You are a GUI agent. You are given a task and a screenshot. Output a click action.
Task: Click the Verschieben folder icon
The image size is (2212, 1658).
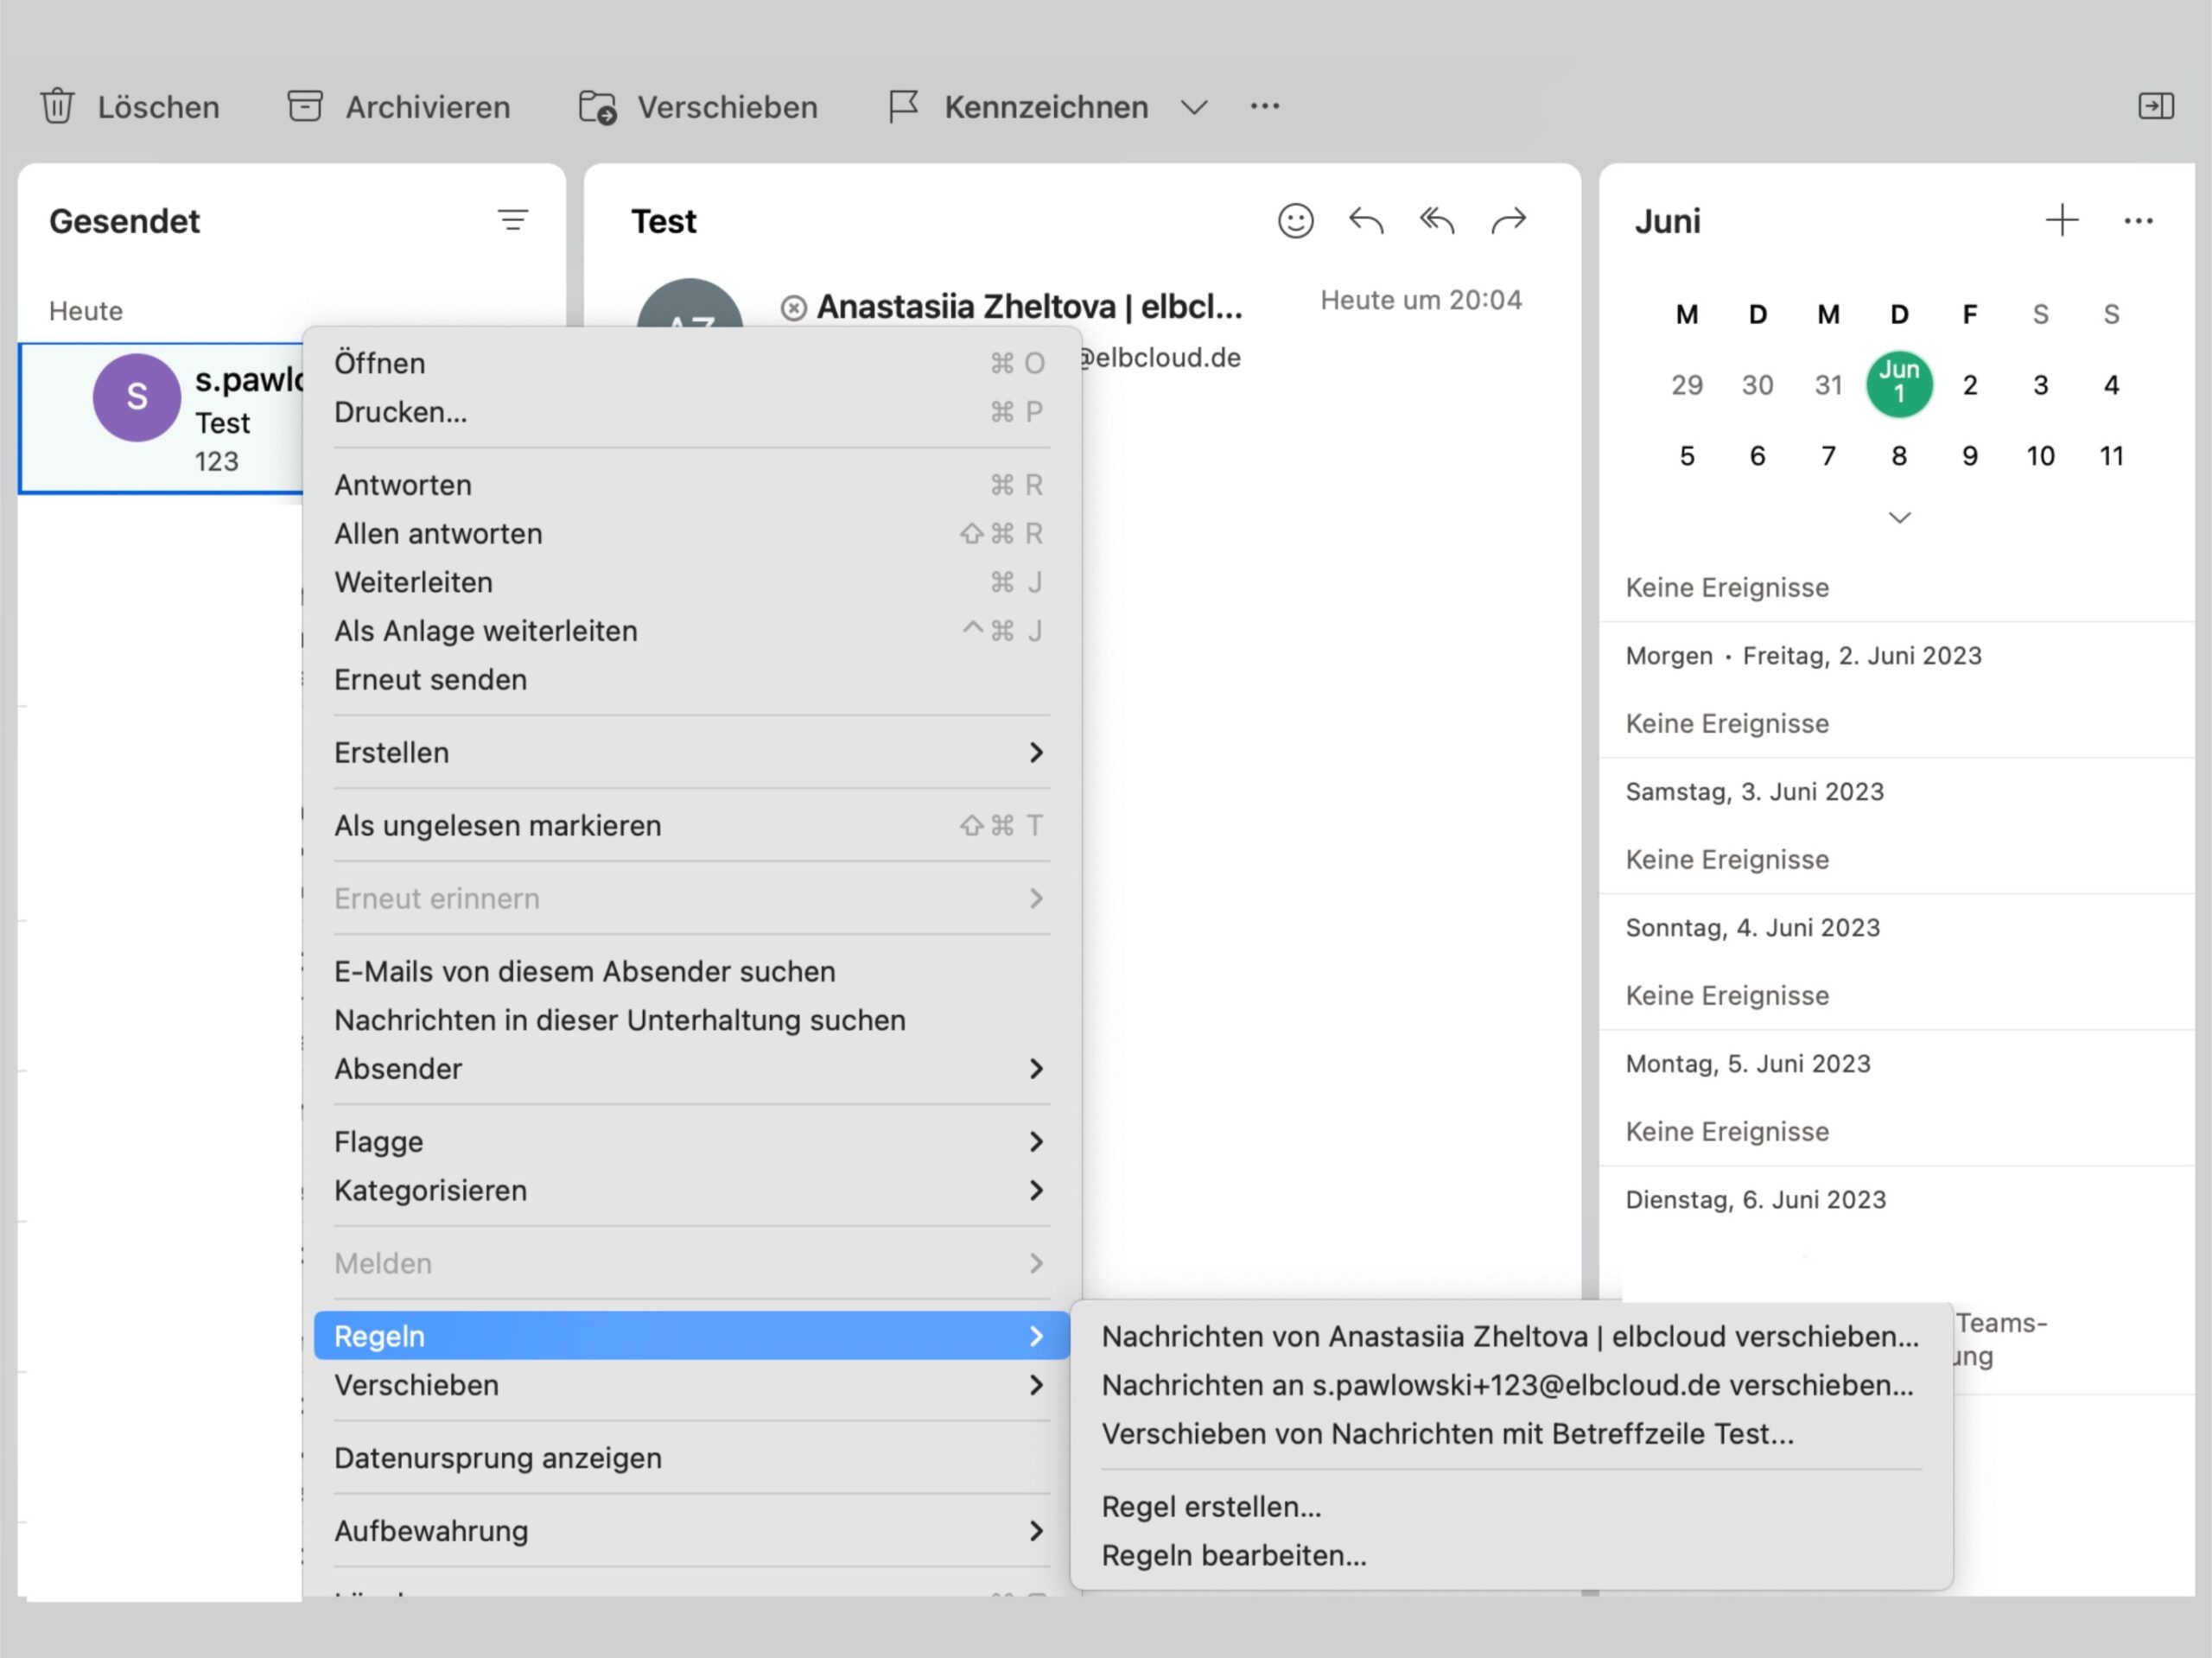click(598, 107)
